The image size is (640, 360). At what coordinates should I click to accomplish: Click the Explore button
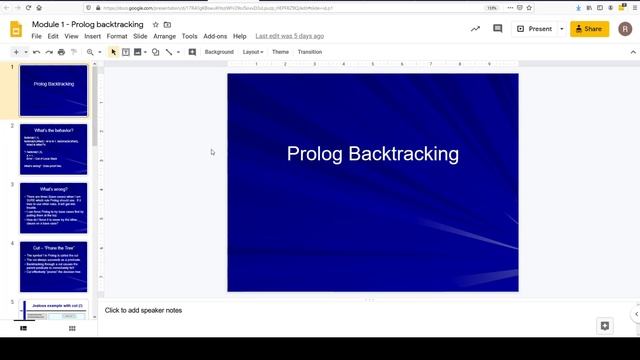point(605,326)
